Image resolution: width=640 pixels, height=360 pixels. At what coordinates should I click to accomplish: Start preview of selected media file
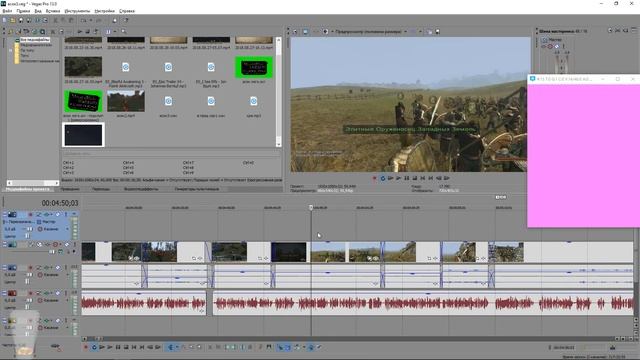(x=80, y=31)
